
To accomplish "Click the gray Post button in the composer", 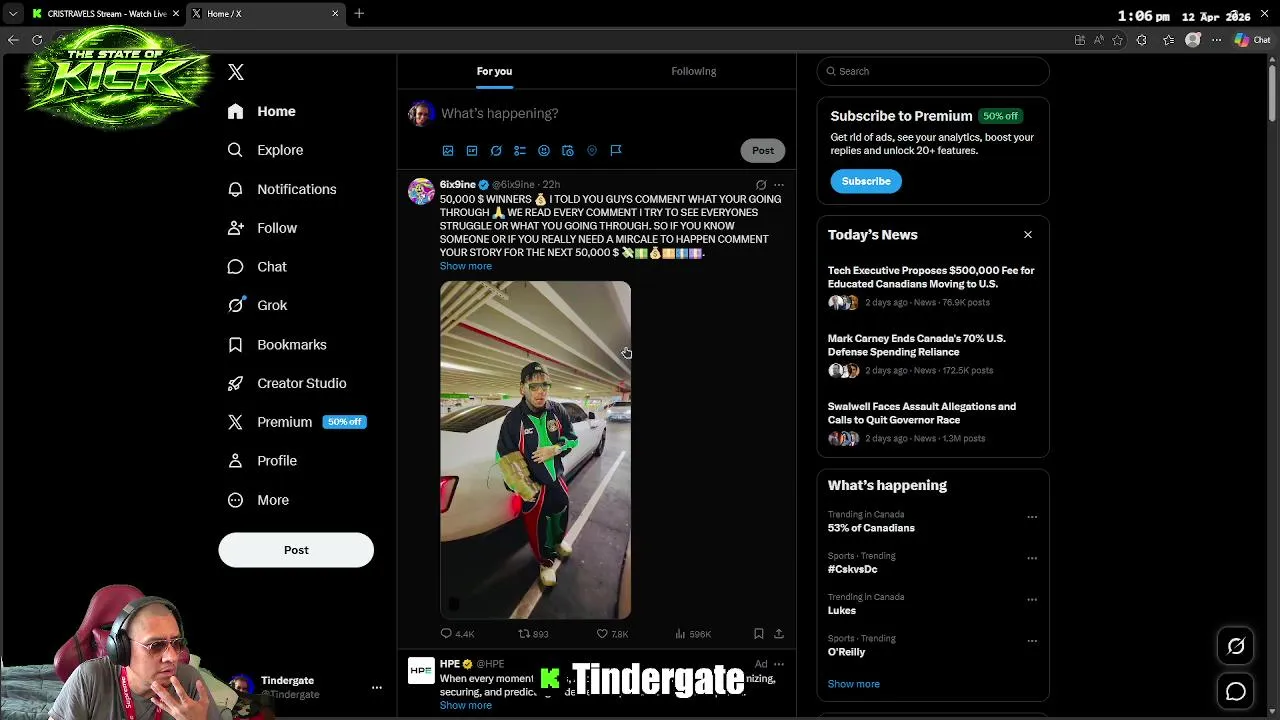I will [763, 151].
